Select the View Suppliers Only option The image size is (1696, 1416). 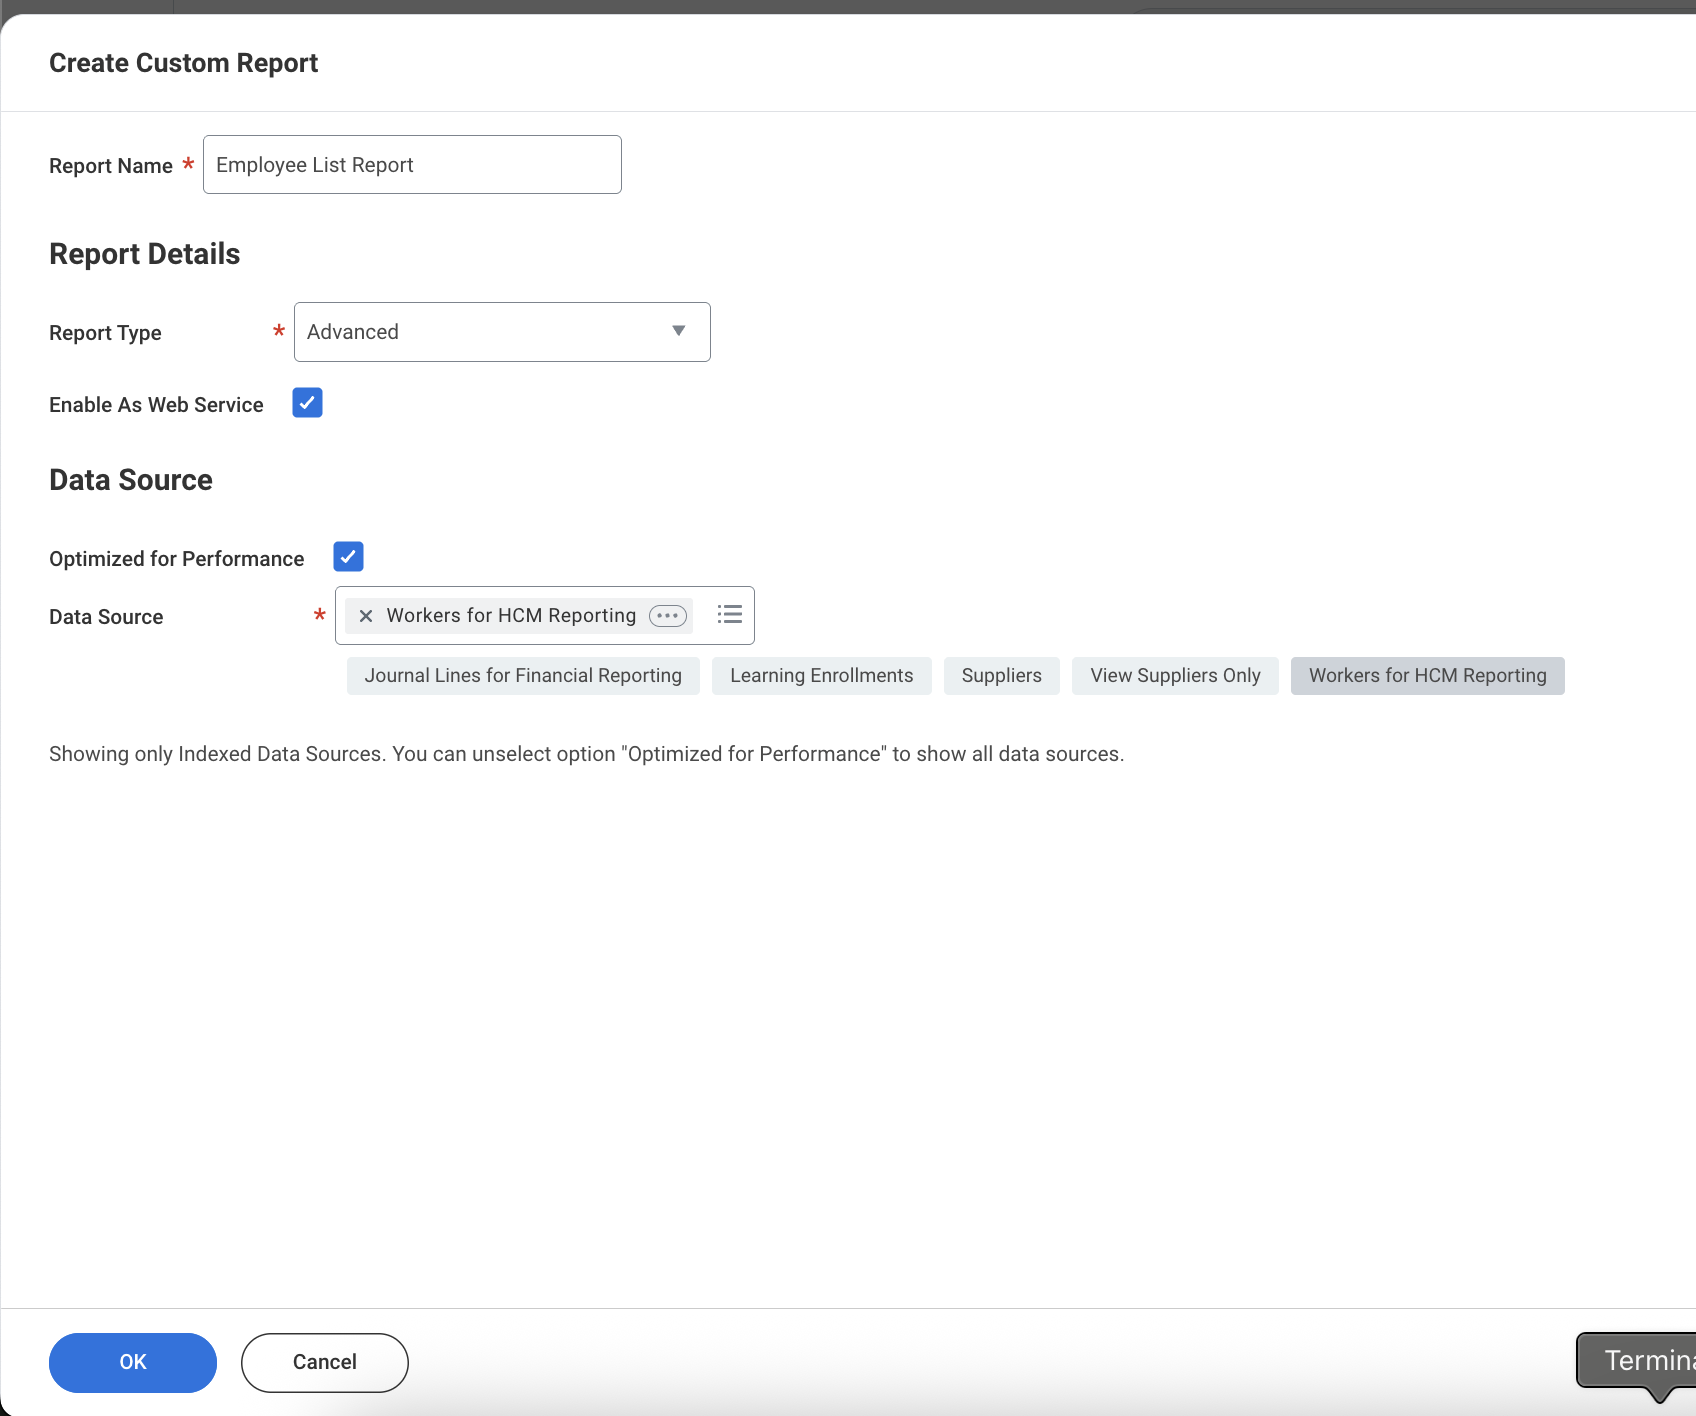[x=1175, y=676]
